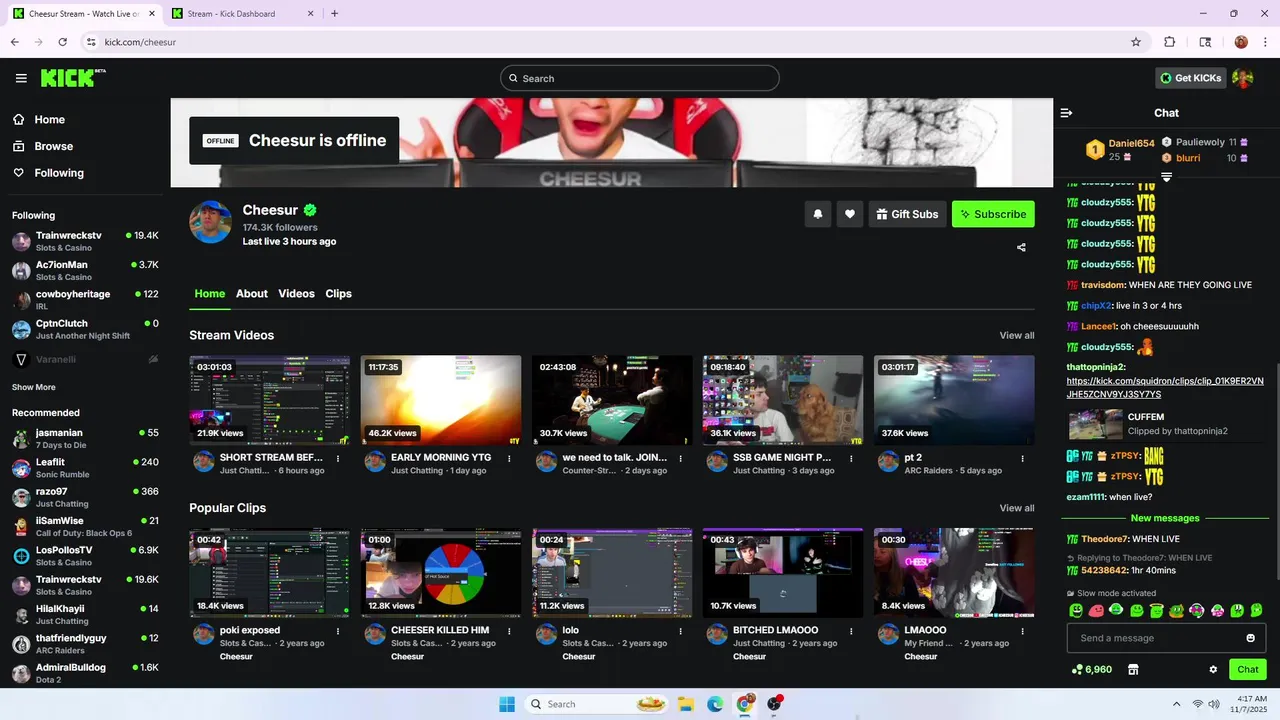Click Daniel654 top gifter in chat
Viewport: 1280px width, 720px height.
click(x=1120, y=150)
